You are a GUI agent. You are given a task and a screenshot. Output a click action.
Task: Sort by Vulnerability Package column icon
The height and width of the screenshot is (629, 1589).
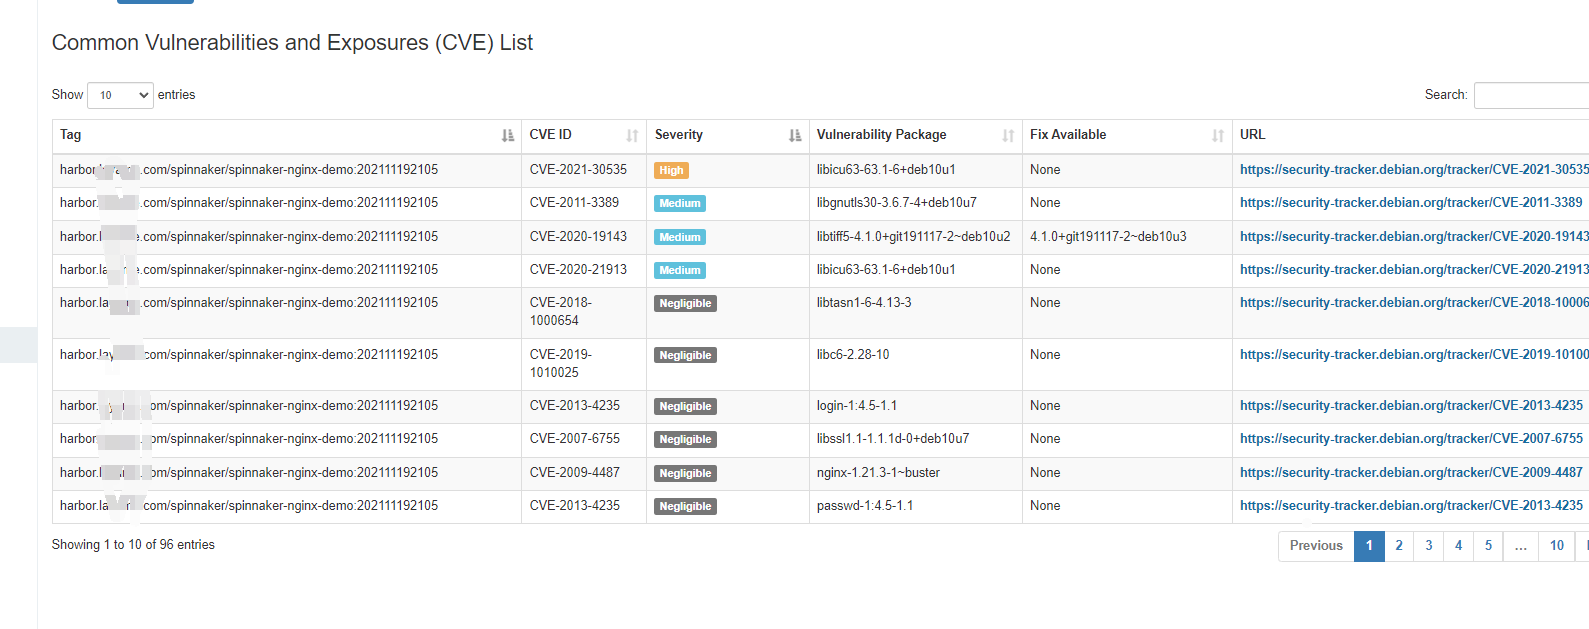pos(1008,135)
